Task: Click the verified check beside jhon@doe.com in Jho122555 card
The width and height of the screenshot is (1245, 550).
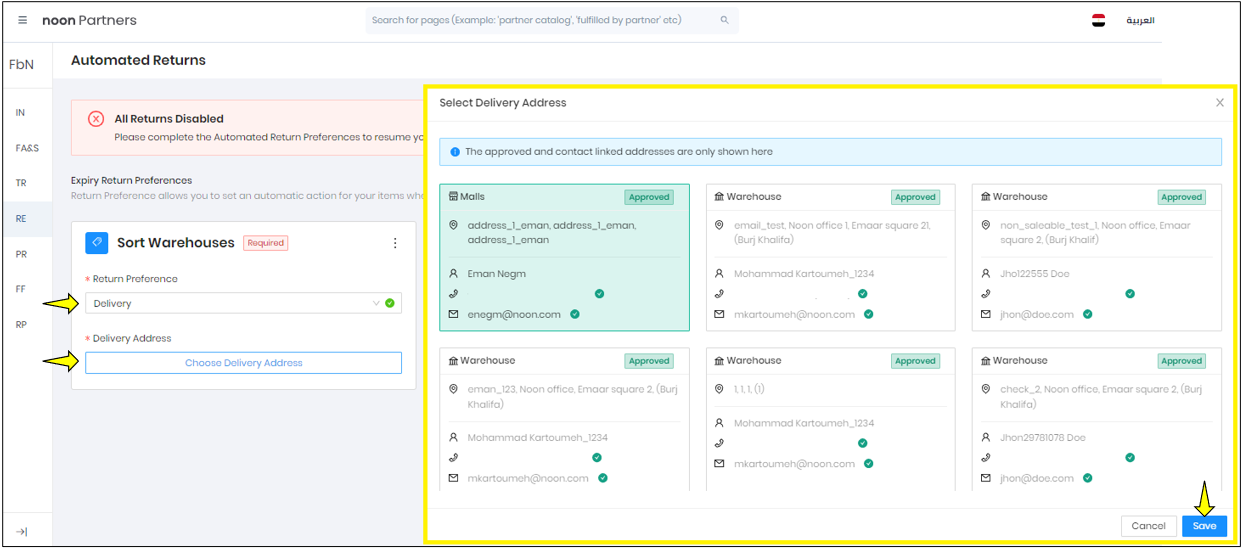Action: point(1087,314)
